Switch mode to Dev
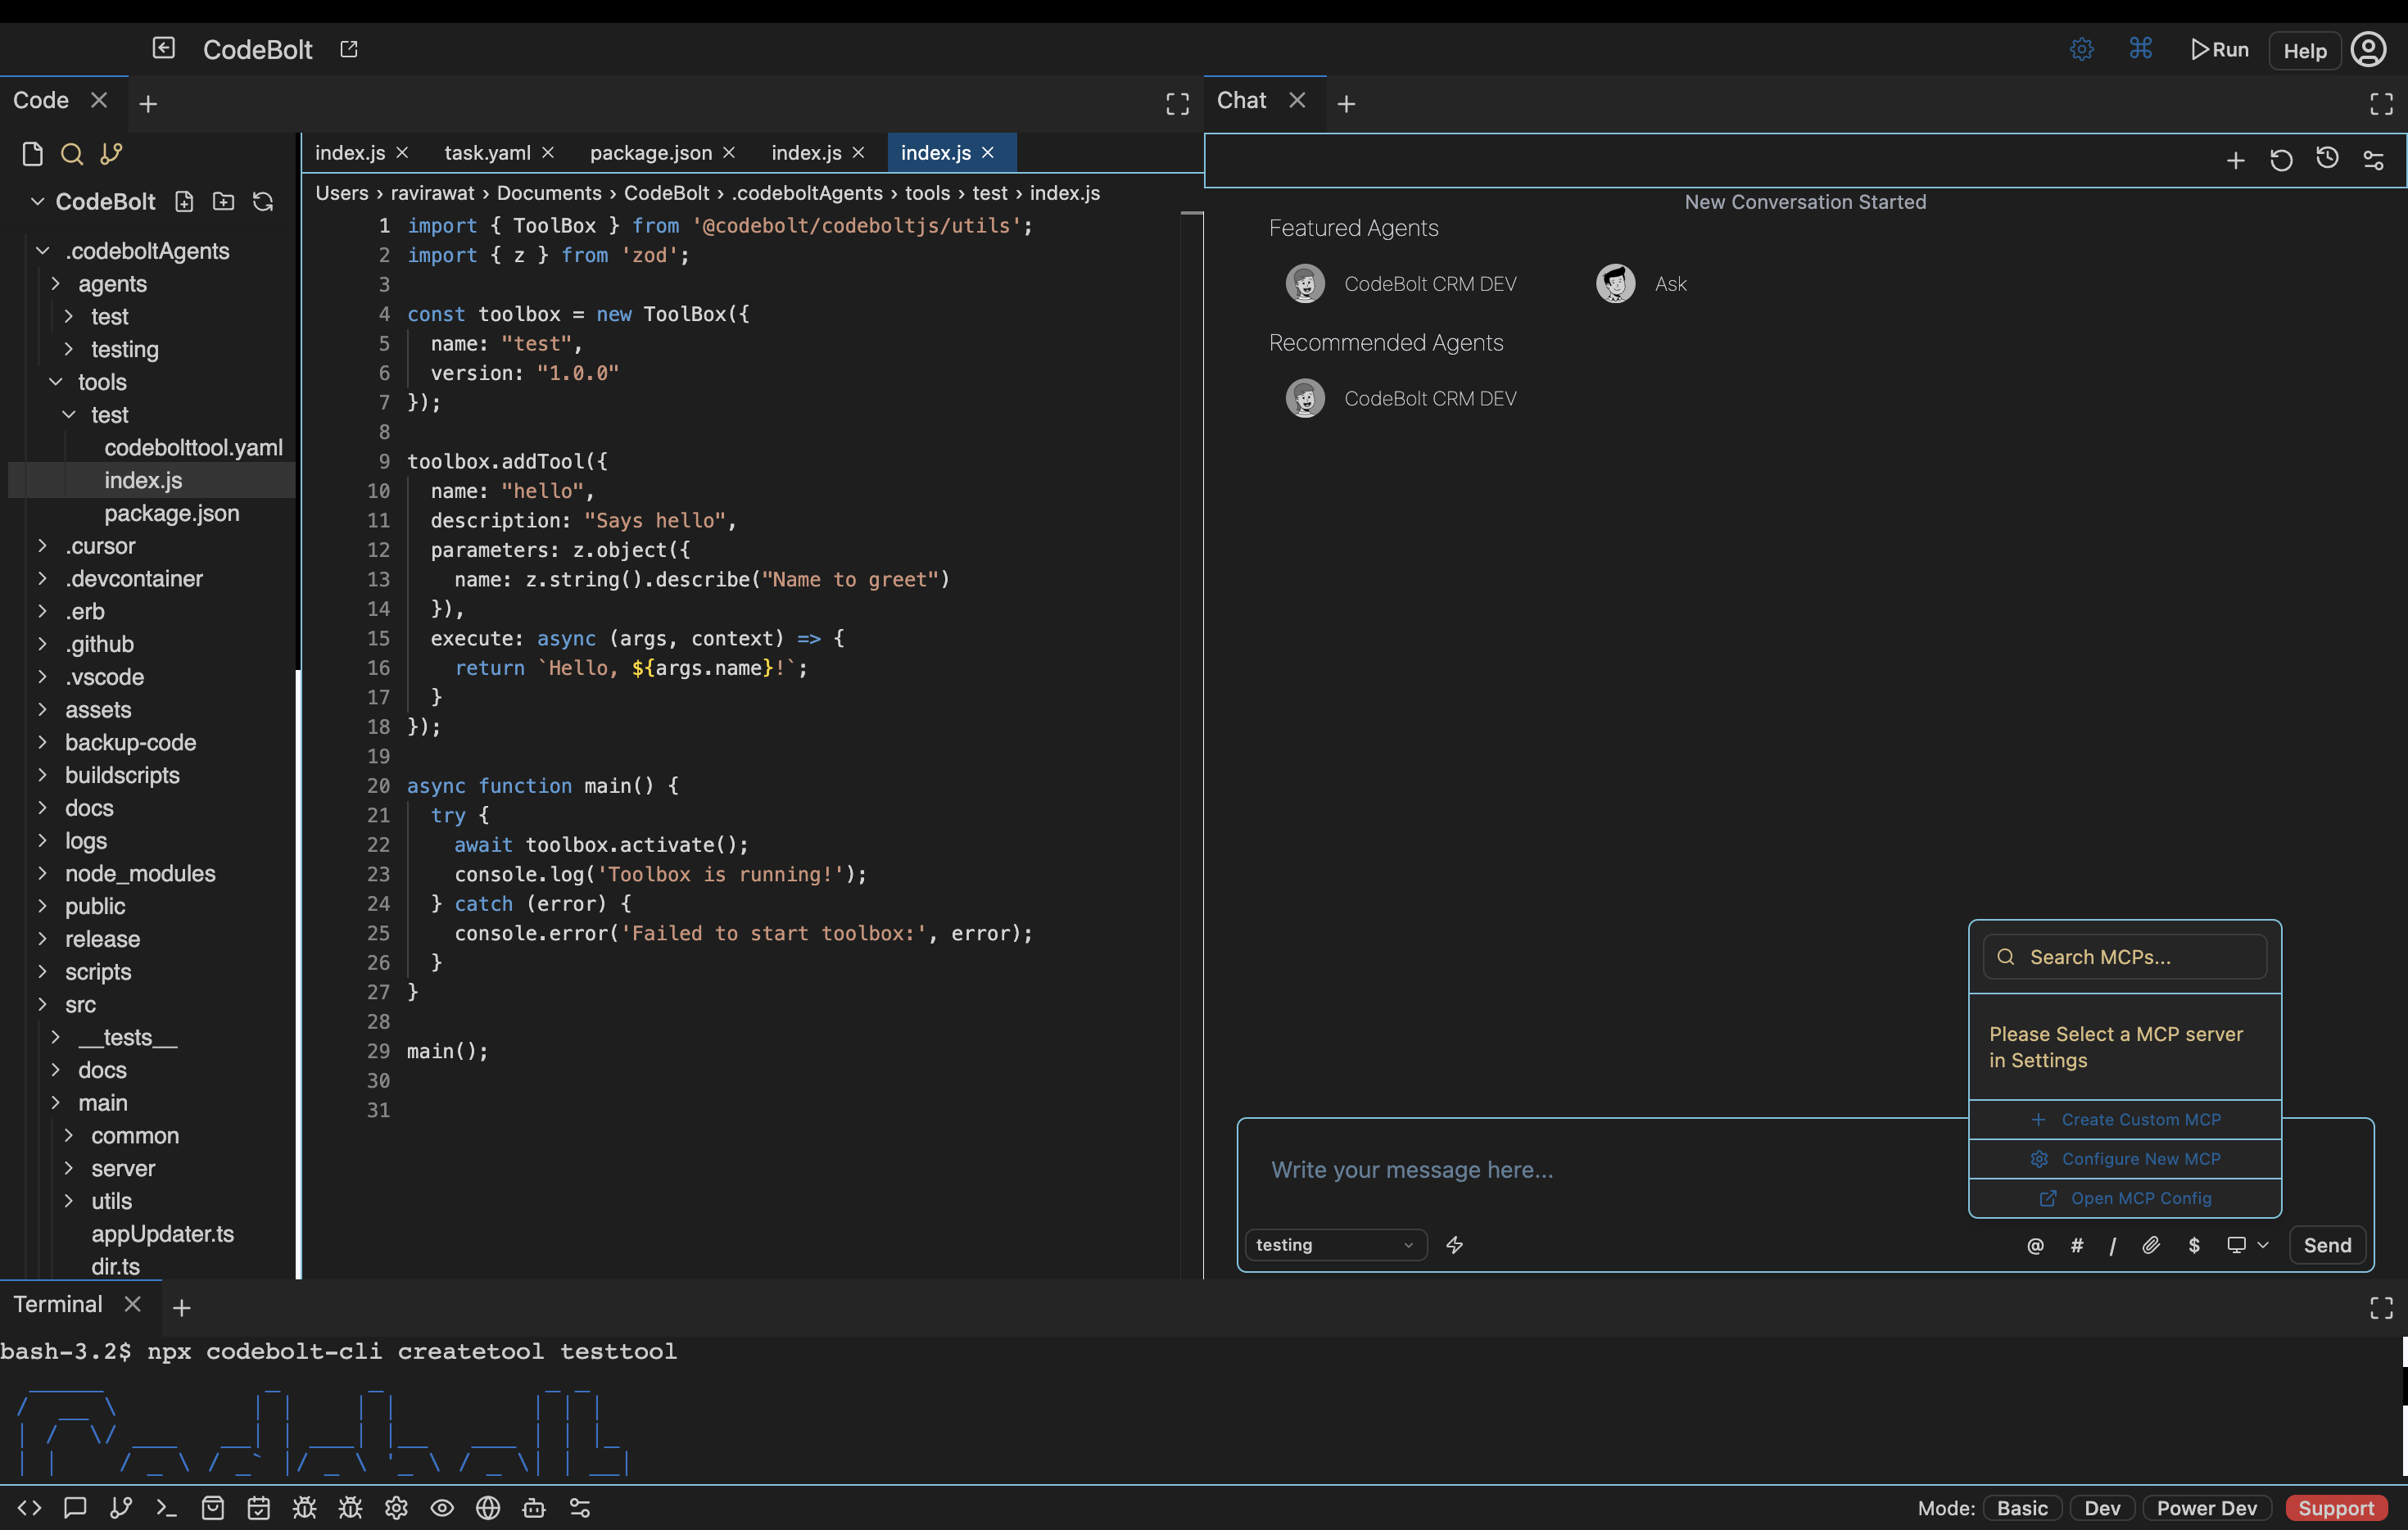The height and width of the screenshot is (1530, 2408). [2102, 1508]
